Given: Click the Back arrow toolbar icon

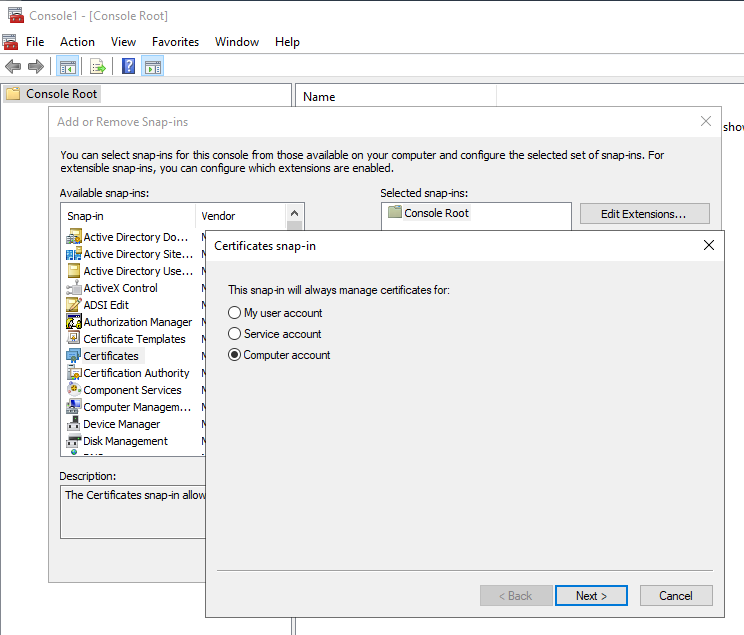Looking at the screenshot, I should [x=13, y=67].
